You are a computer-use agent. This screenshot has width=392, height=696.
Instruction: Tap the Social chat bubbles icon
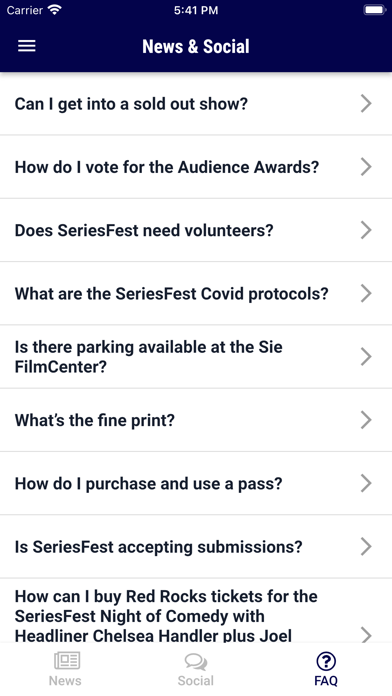pos(196,662)
